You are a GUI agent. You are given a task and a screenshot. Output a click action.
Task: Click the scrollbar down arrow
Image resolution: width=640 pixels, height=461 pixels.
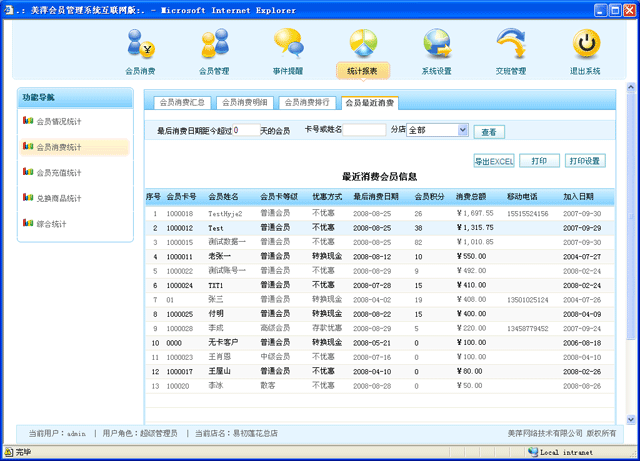pos(631,419)
